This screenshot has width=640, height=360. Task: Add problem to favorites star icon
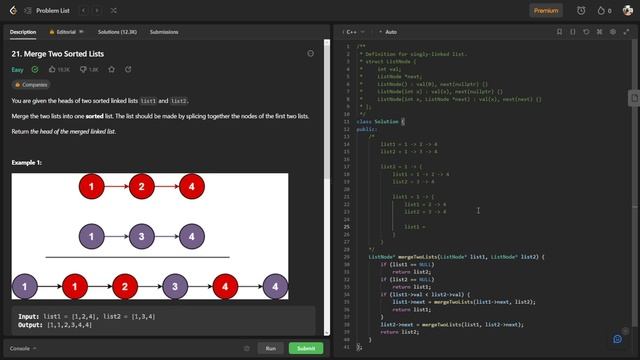[111, 69]
